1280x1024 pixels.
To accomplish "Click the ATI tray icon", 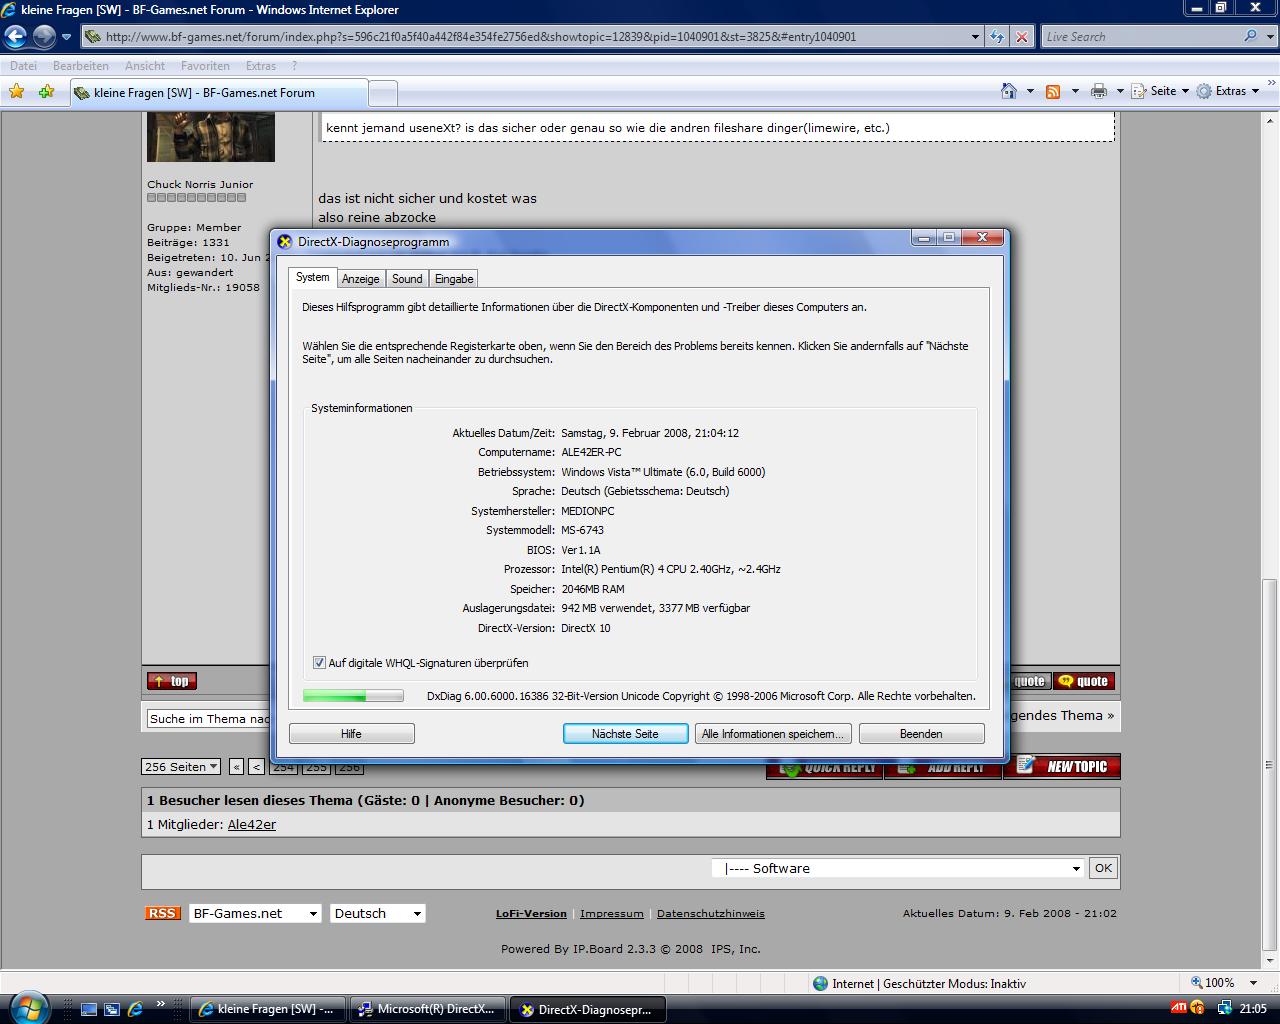I will pos(1179,1008).
